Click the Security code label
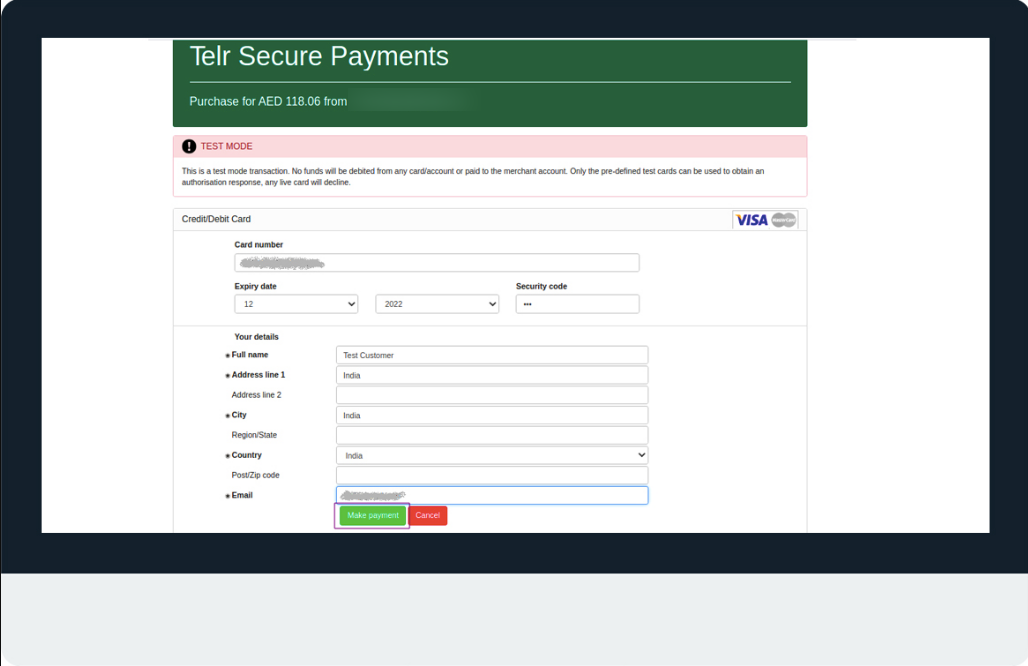The height and width of the screenshot is (666, 1028). [x=542, y=286]
